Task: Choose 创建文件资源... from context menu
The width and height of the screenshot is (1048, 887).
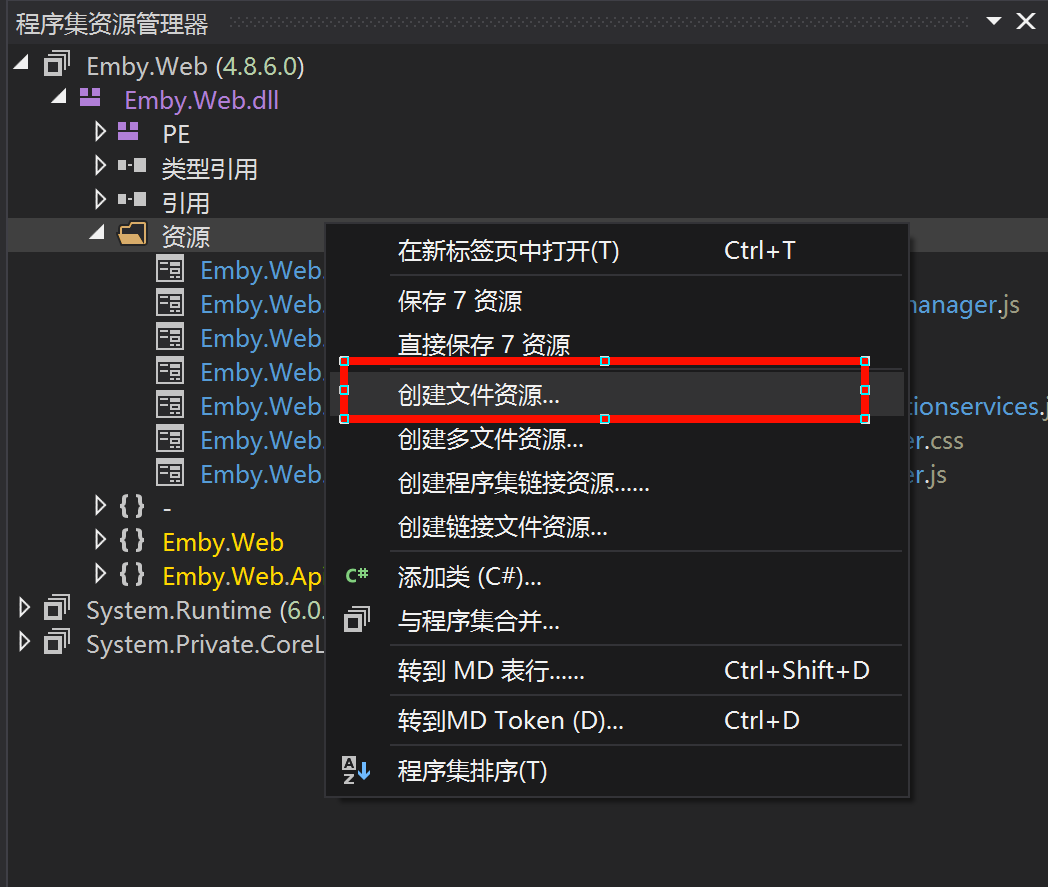Action: coord(478,395)
